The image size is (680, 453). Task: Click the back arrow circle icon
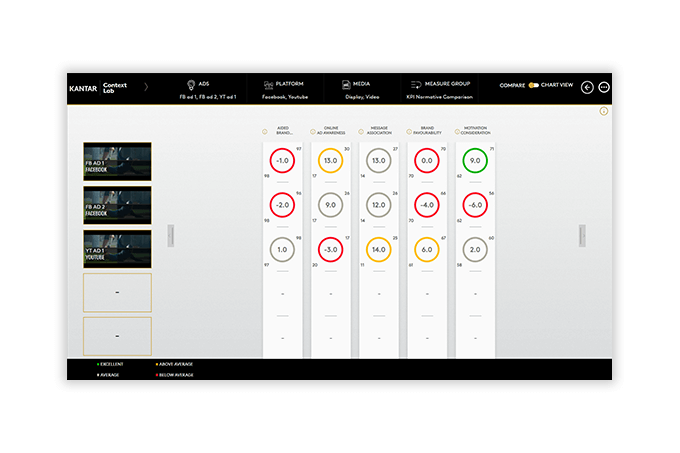[587, 87]
